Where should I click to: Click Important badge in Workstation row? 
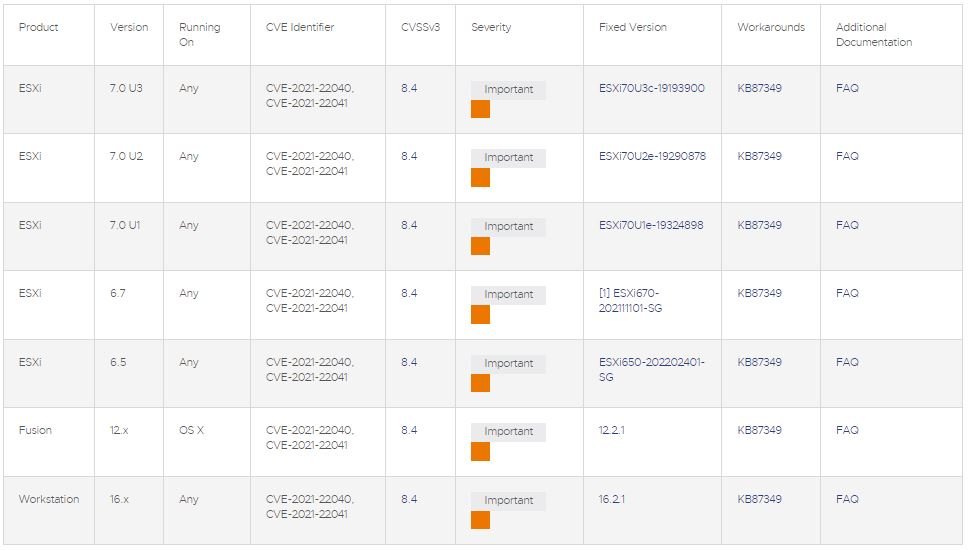pyautogui.click(x=508, y=501)
